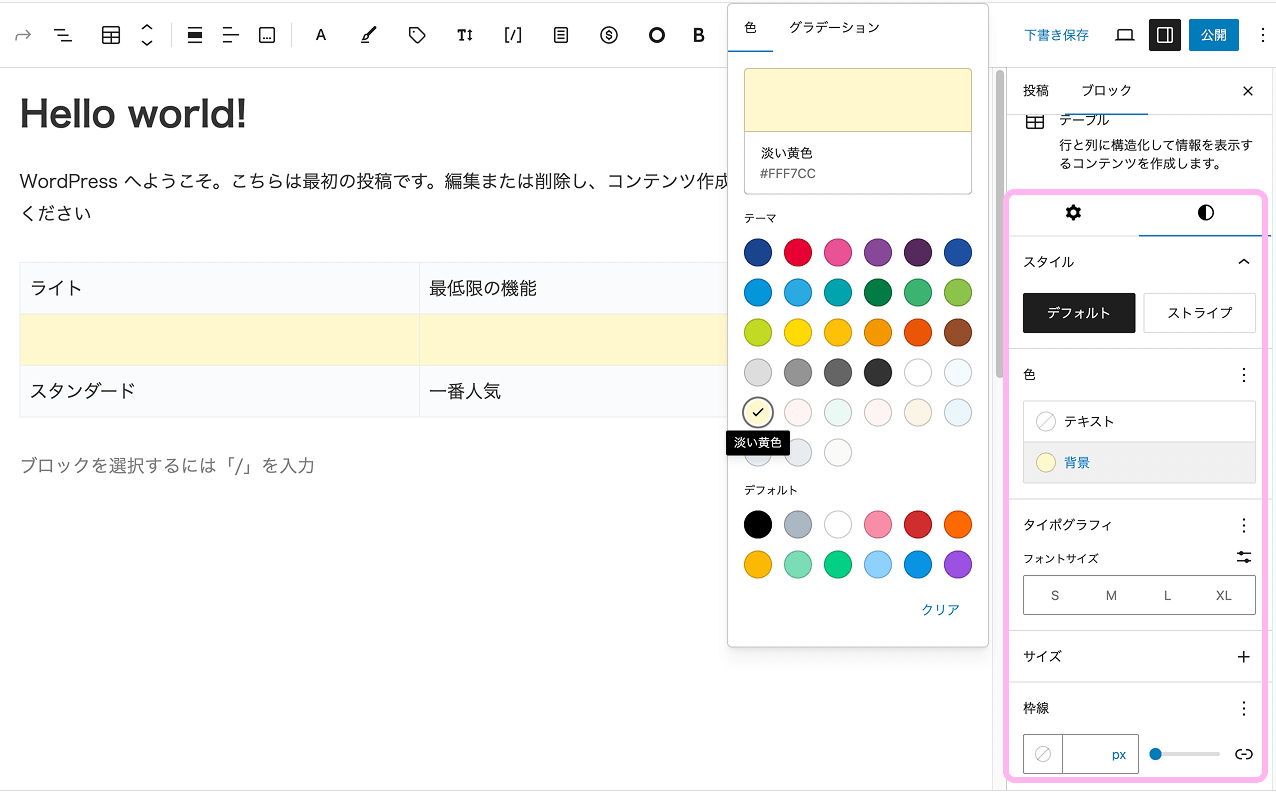Viewport: 1276px width, 799px height.
Task: Click the 下書き保存 link
Action: [1057, 35]
